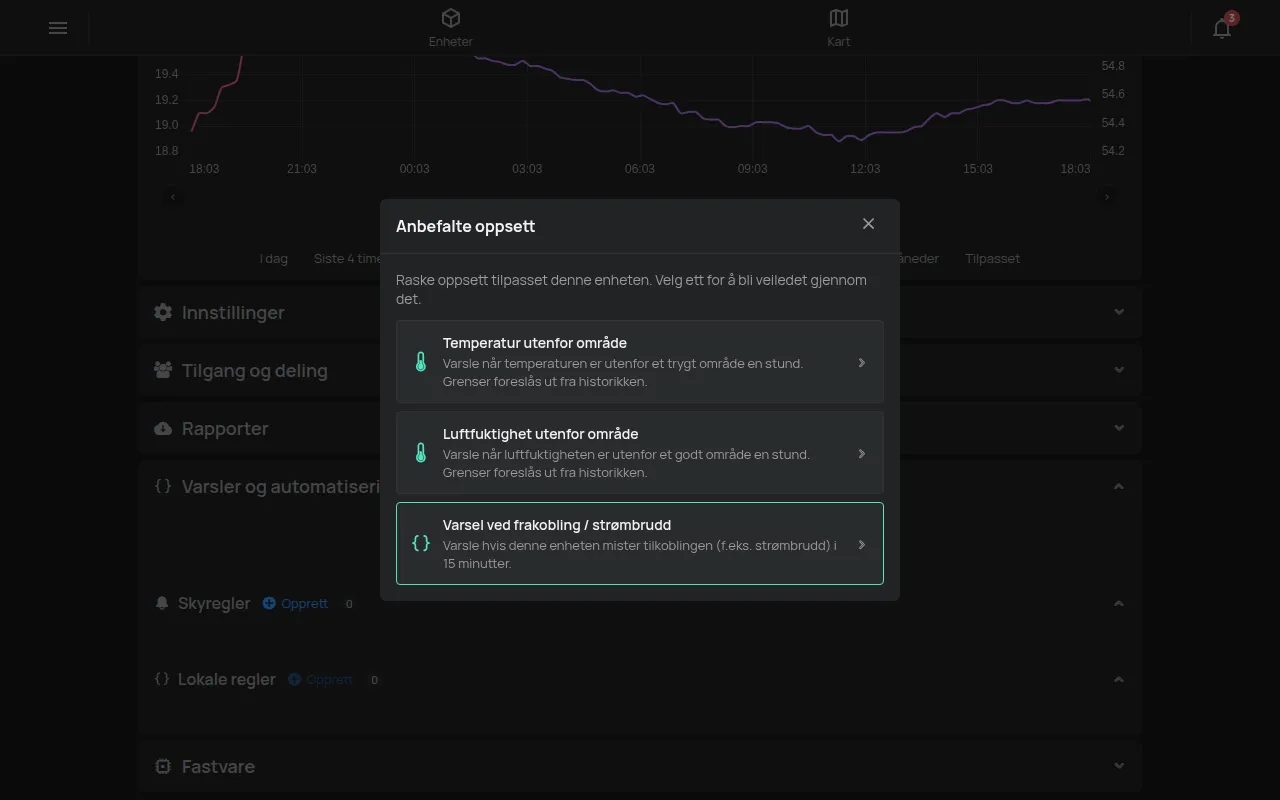Select the I dag time range

pyautogui.click(x=273, y=258)
